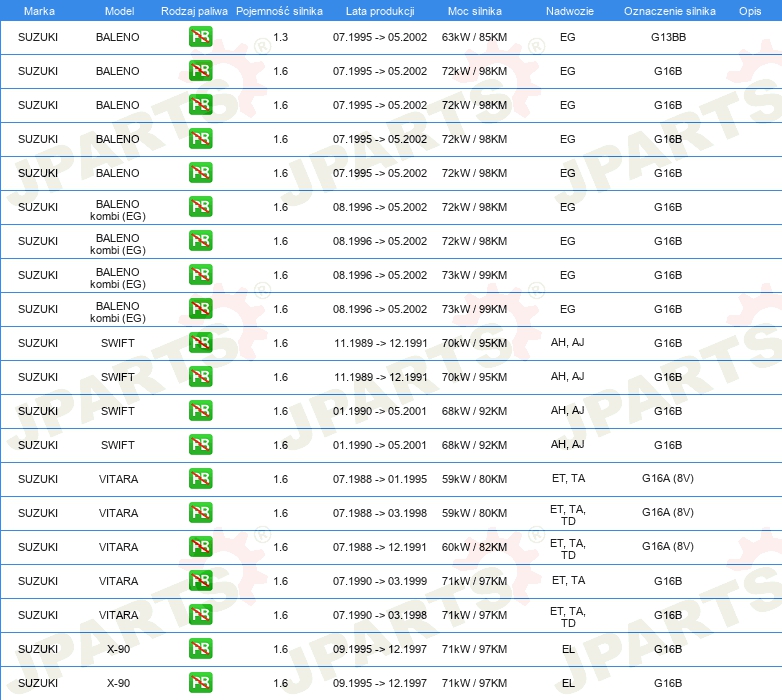The image size is (782, 700).
Task: Click fuel icon for VITARA 07.1990 -> 03.1999
Action: tap(200, 580)
